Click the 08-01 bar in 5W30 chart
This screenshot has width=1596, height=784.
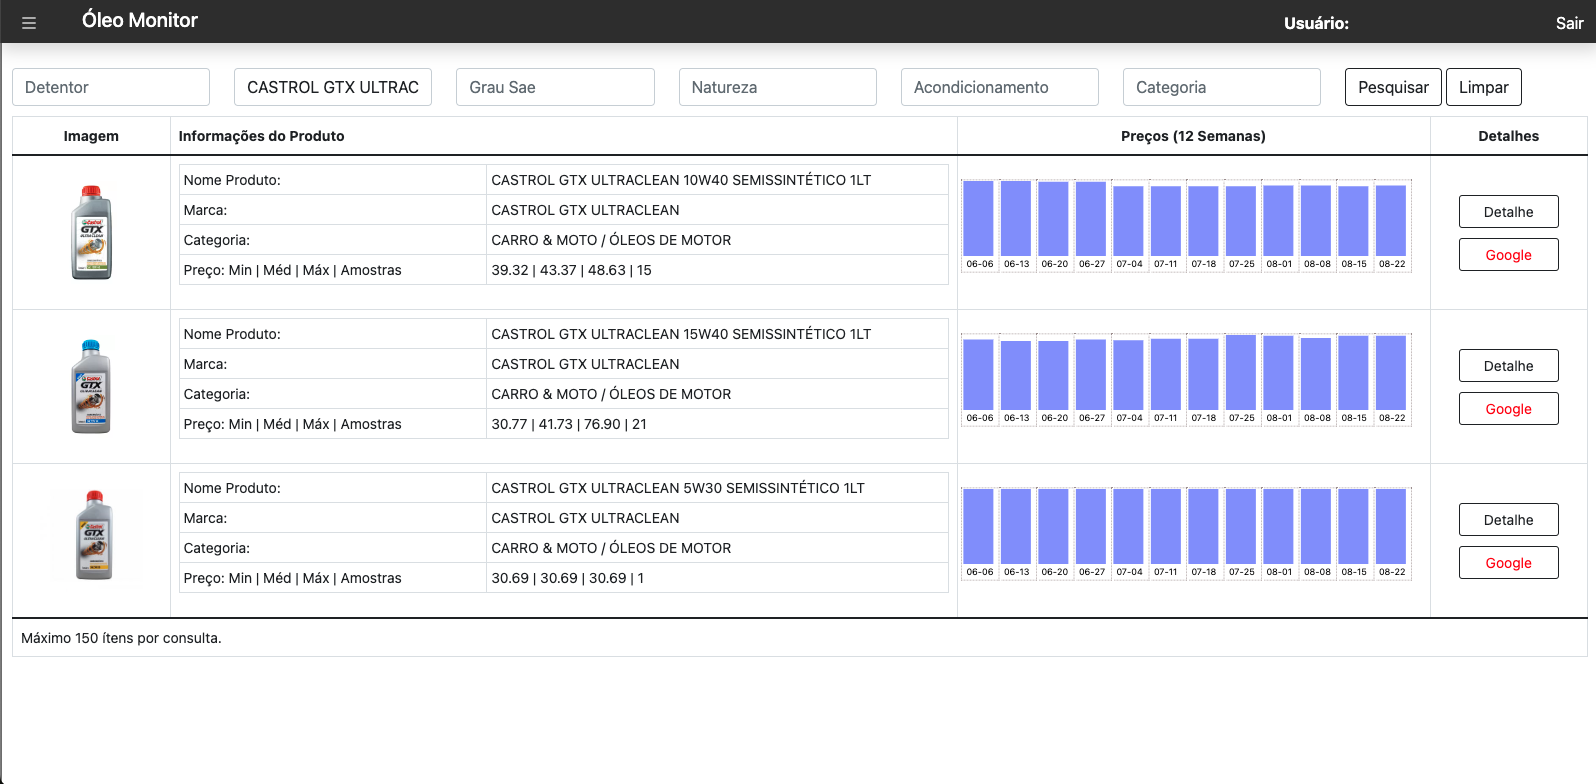click(1279, 527)
